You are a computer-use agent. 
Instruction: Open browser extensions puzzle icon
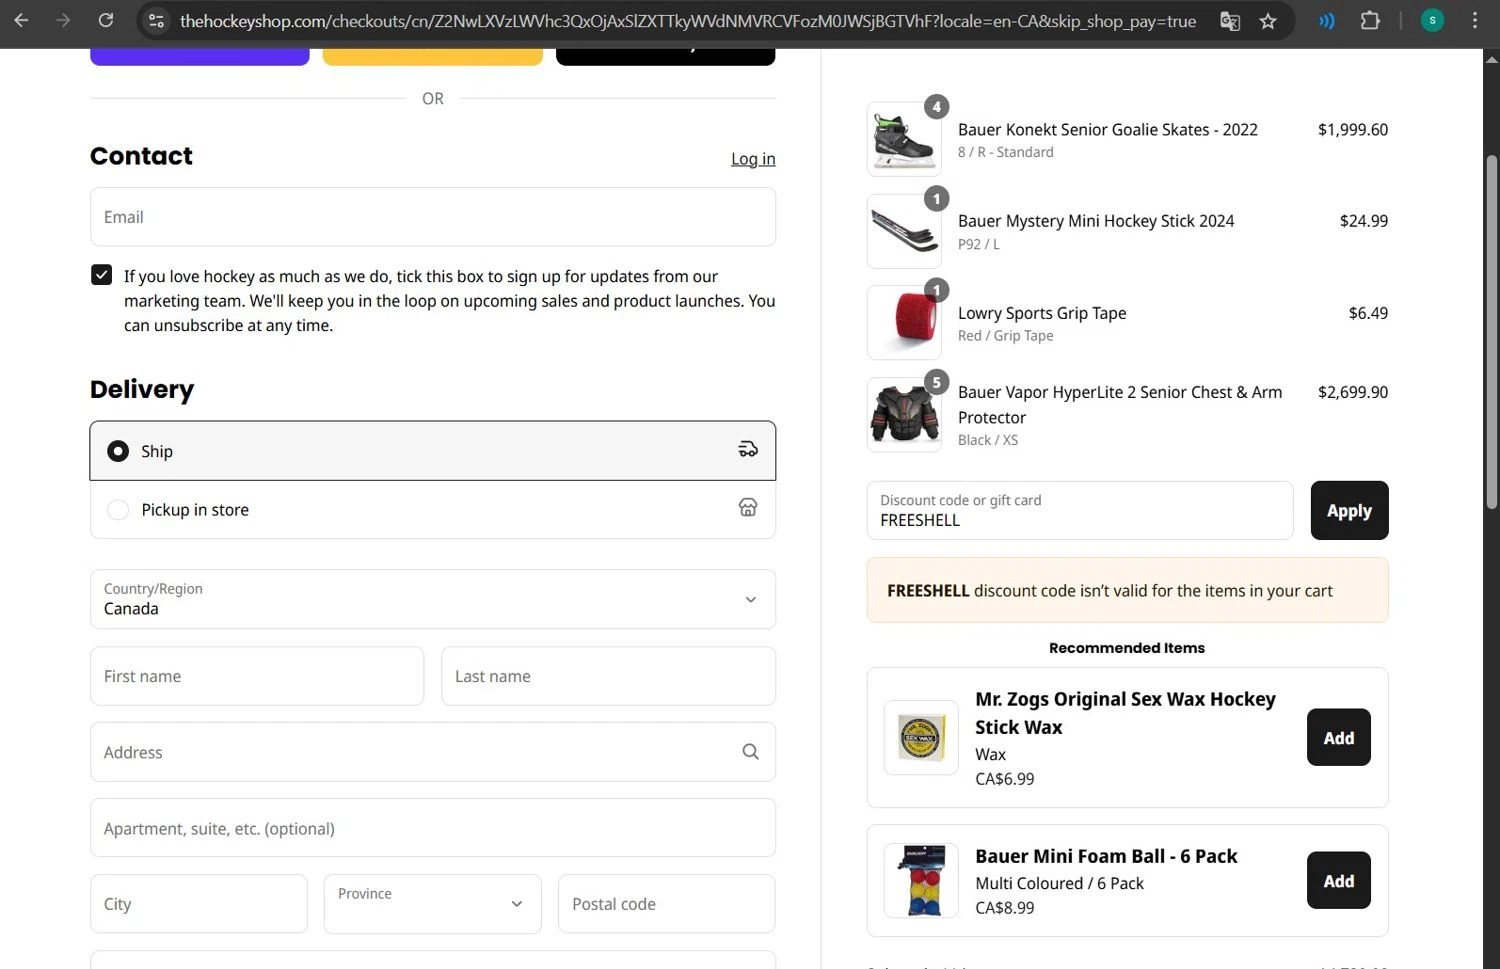point(1370,21)
